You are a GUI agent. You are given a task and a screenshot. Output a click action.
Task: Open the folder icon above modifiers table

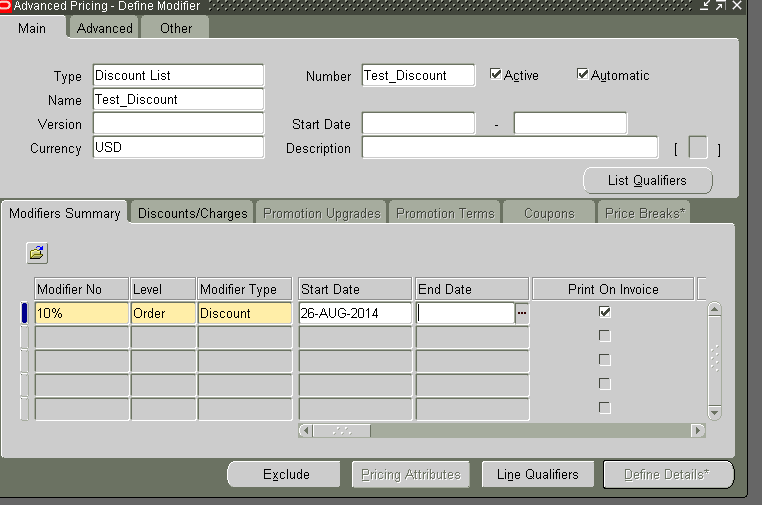37,253
